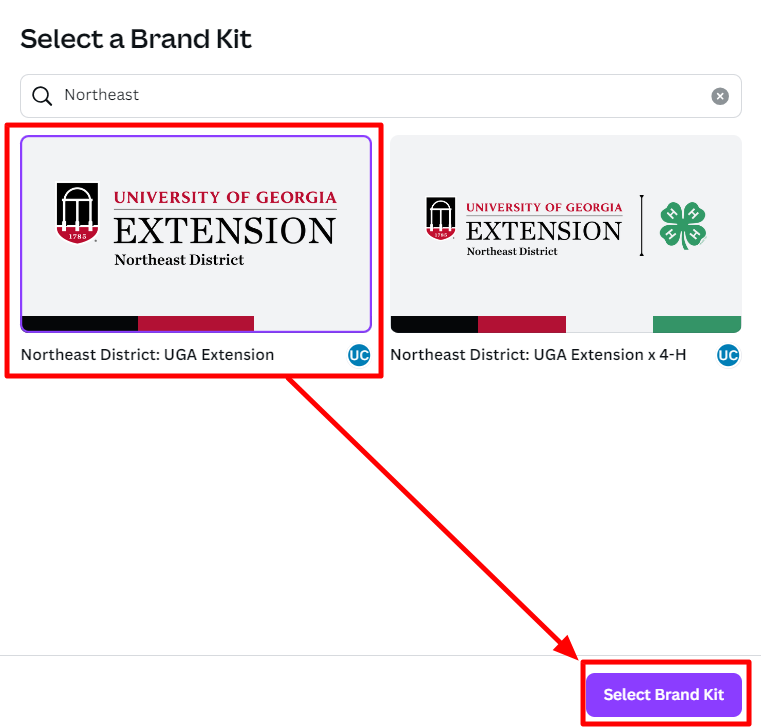Click the red swatch in first kit
This screenshot has width=761, height=727.
[x=196, y=324]
